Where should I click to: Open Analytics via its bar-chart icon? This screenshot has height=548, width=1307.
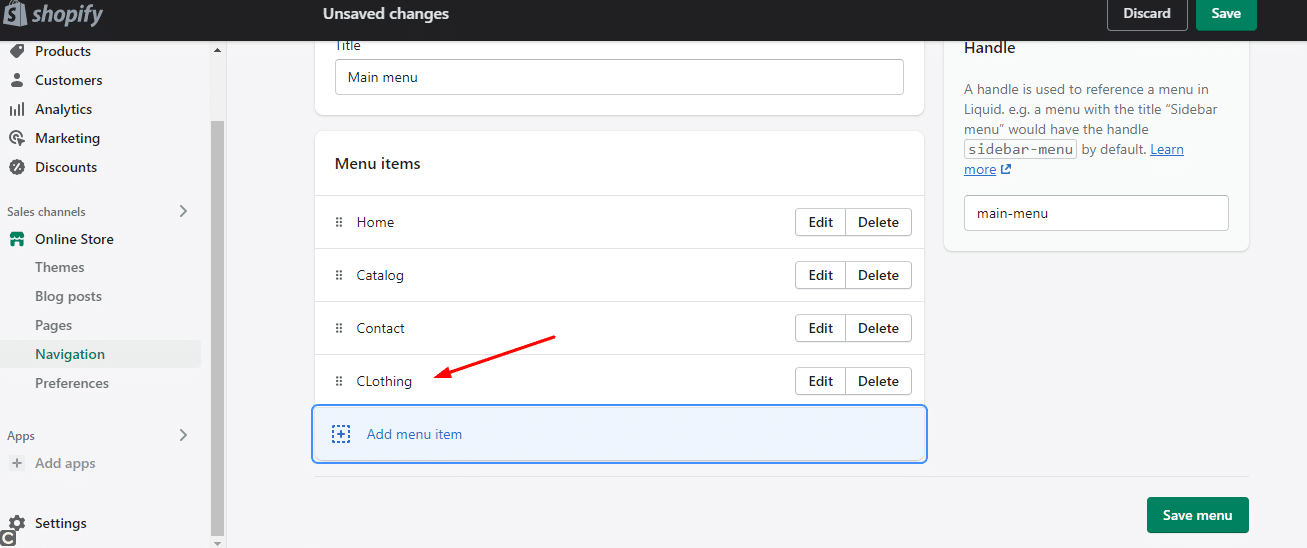17,109
